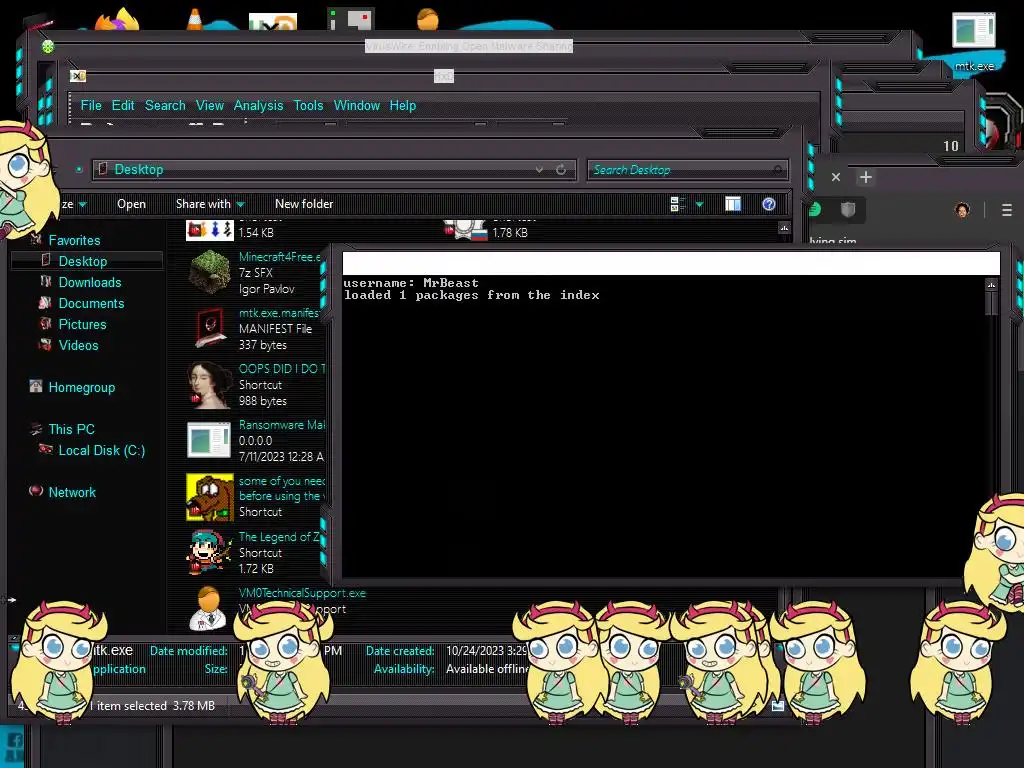The height and width of the screenshot is (768, 1024).
Task: Open Local Disk (C:)
Action: pyautogui.click(x=102, y=450)
